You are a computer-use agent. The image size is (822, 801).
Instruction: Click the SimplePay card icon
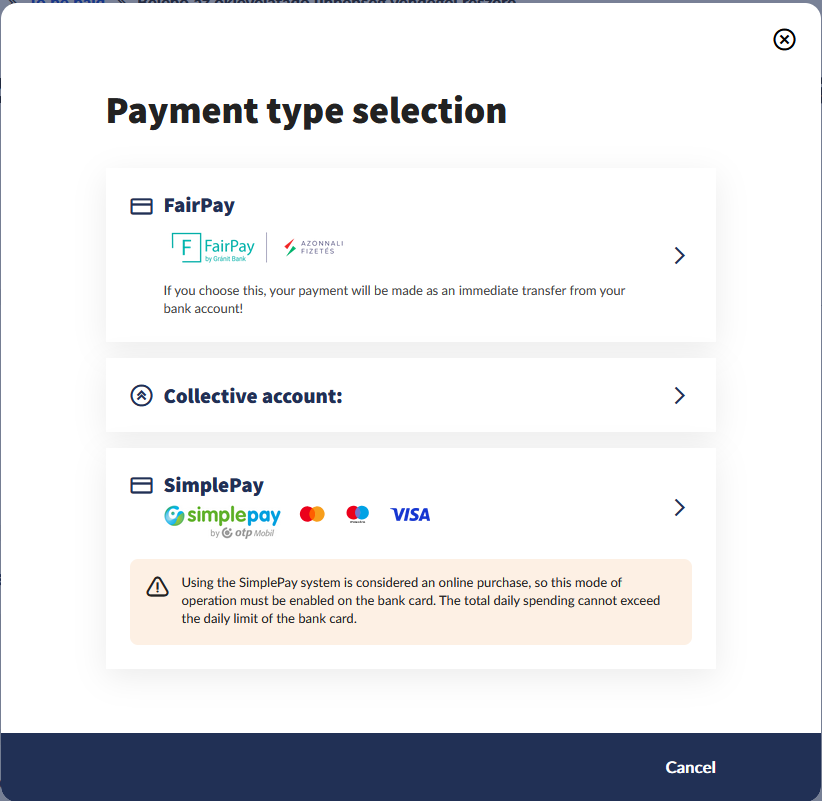141,486
